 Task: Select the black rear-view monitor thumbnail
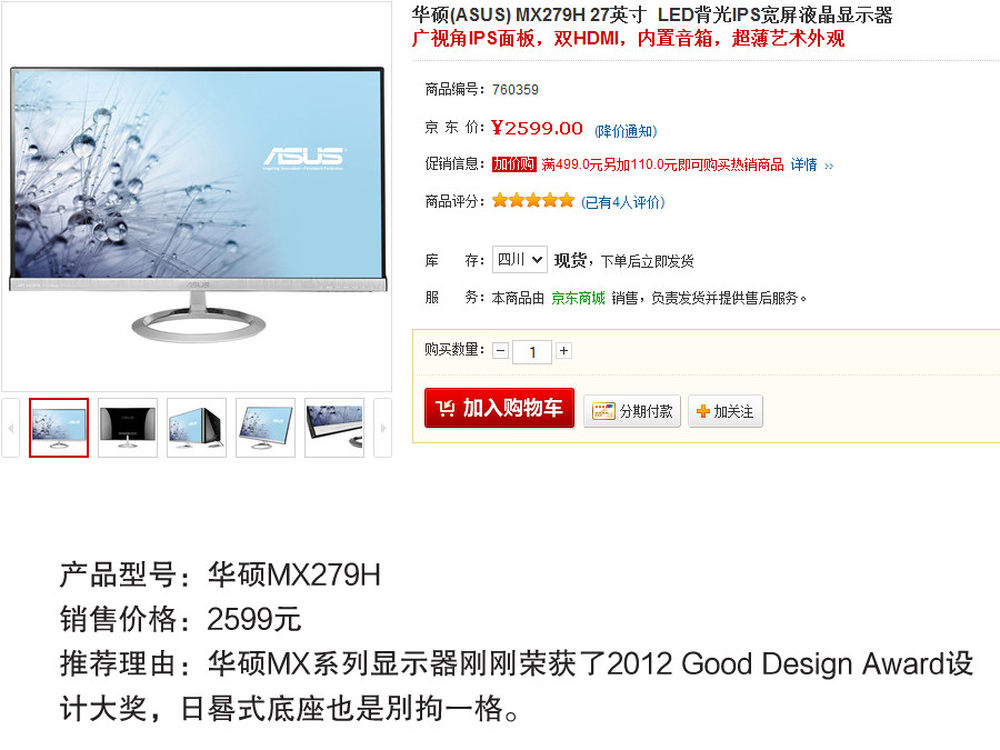128,427
